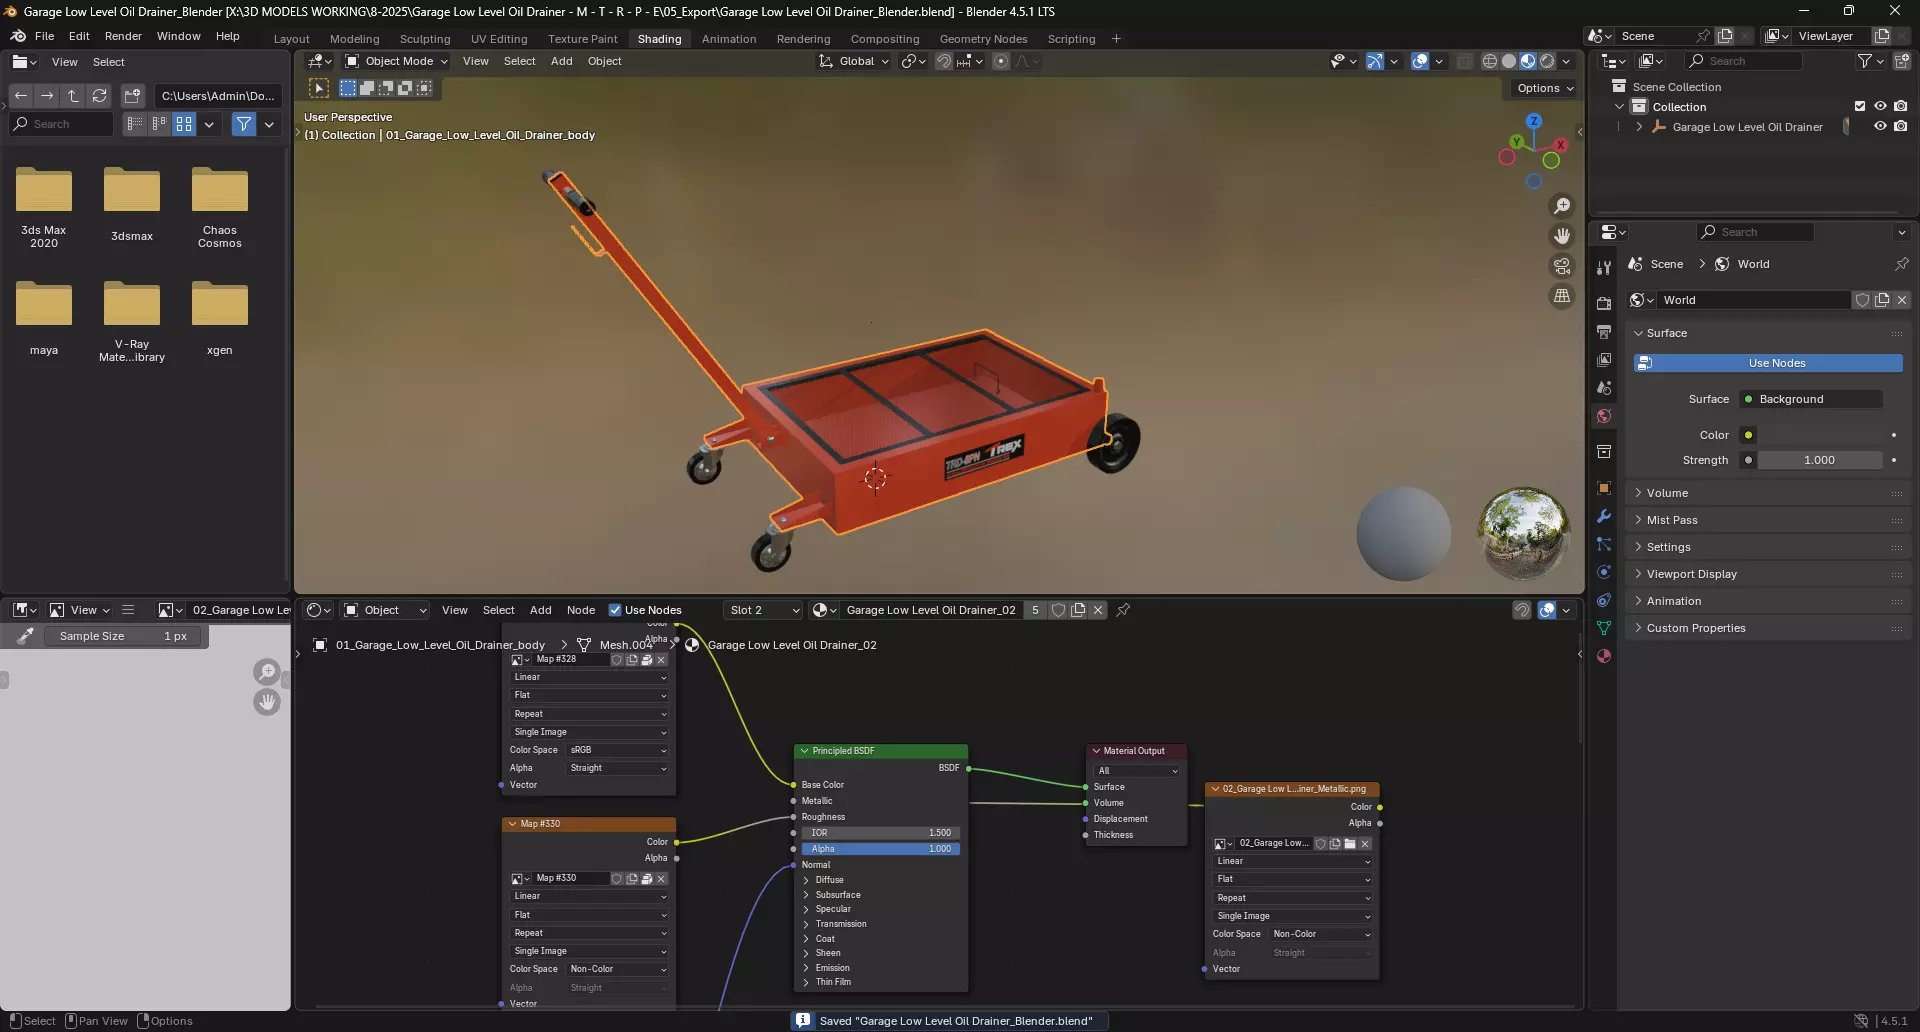1920x1032 pixels.
Task: Toggle render camera for Garage Low Level Oil Drainer
Action: point(1900,127)
